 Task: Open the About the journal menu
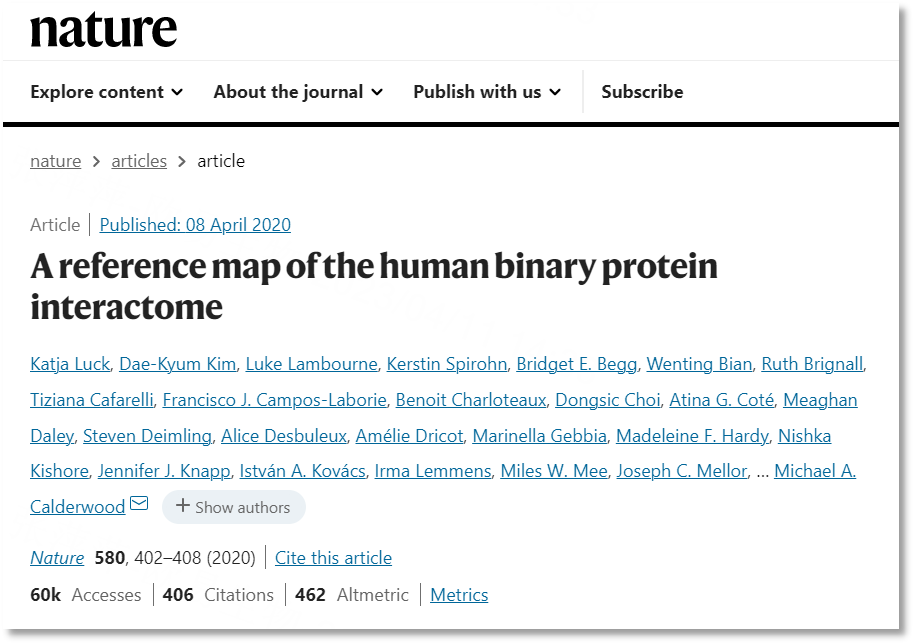[x=299, y=92]
